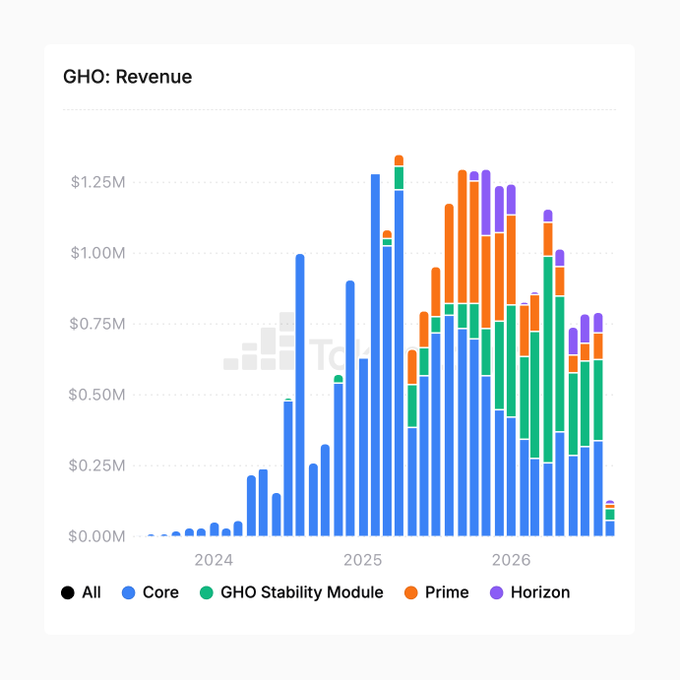Click the green Stability Module legend dot
The width and height of the screenshot is (680, 680).
click(206, 592)
